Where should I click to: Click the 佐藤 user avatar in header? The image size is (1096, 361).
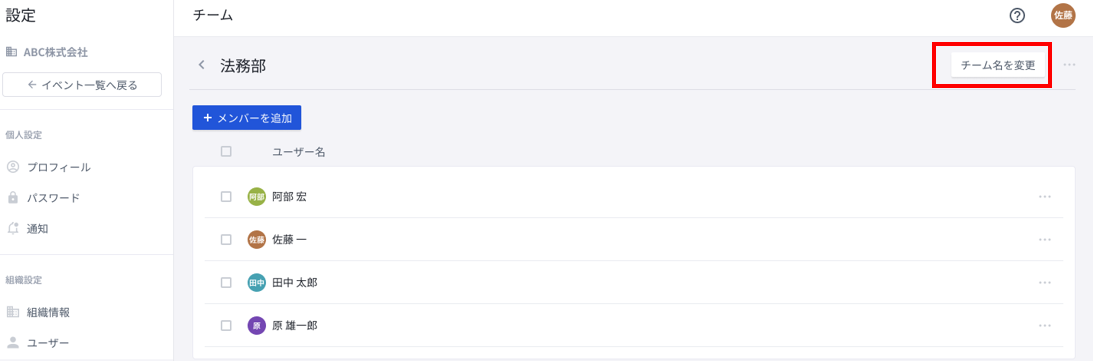(x=1063, y=15)
